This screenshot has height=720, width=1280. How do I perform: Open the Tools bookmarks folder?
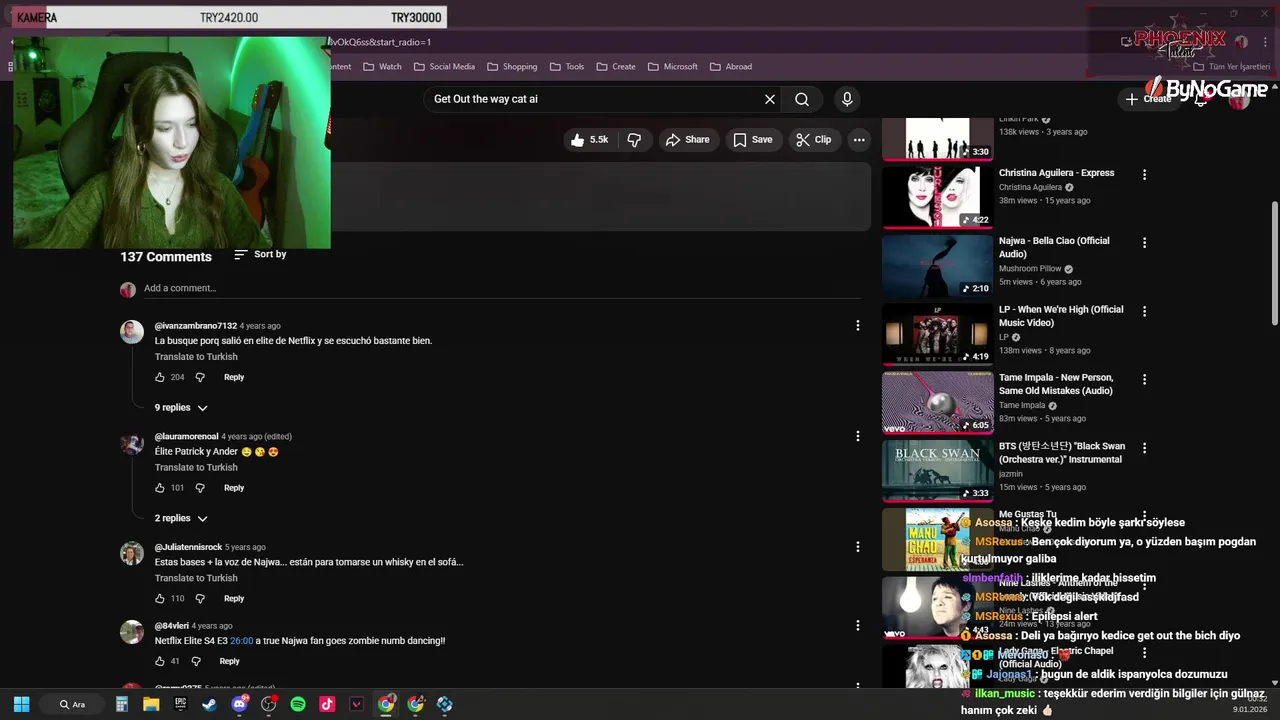[566, 67]
